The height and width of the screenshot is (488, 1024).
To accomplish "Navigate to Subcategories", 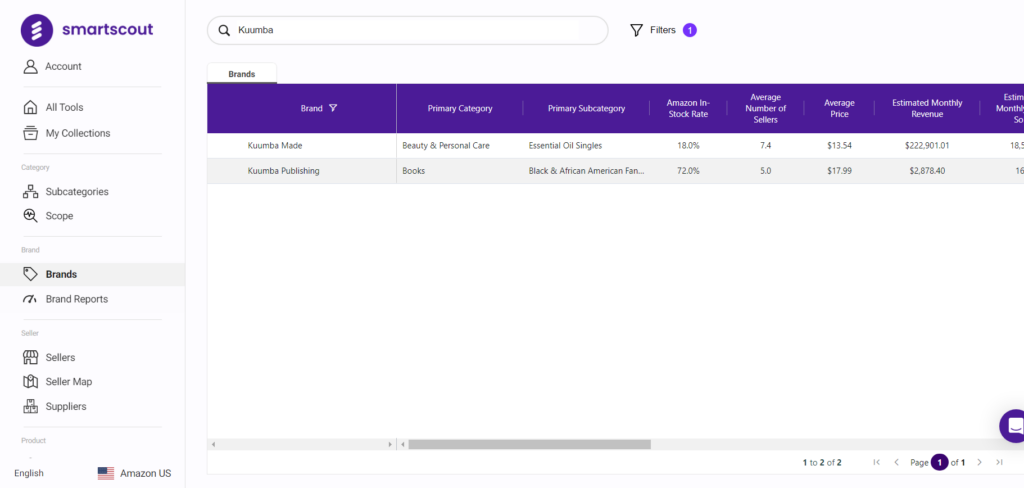I will [x=77, y=192].
